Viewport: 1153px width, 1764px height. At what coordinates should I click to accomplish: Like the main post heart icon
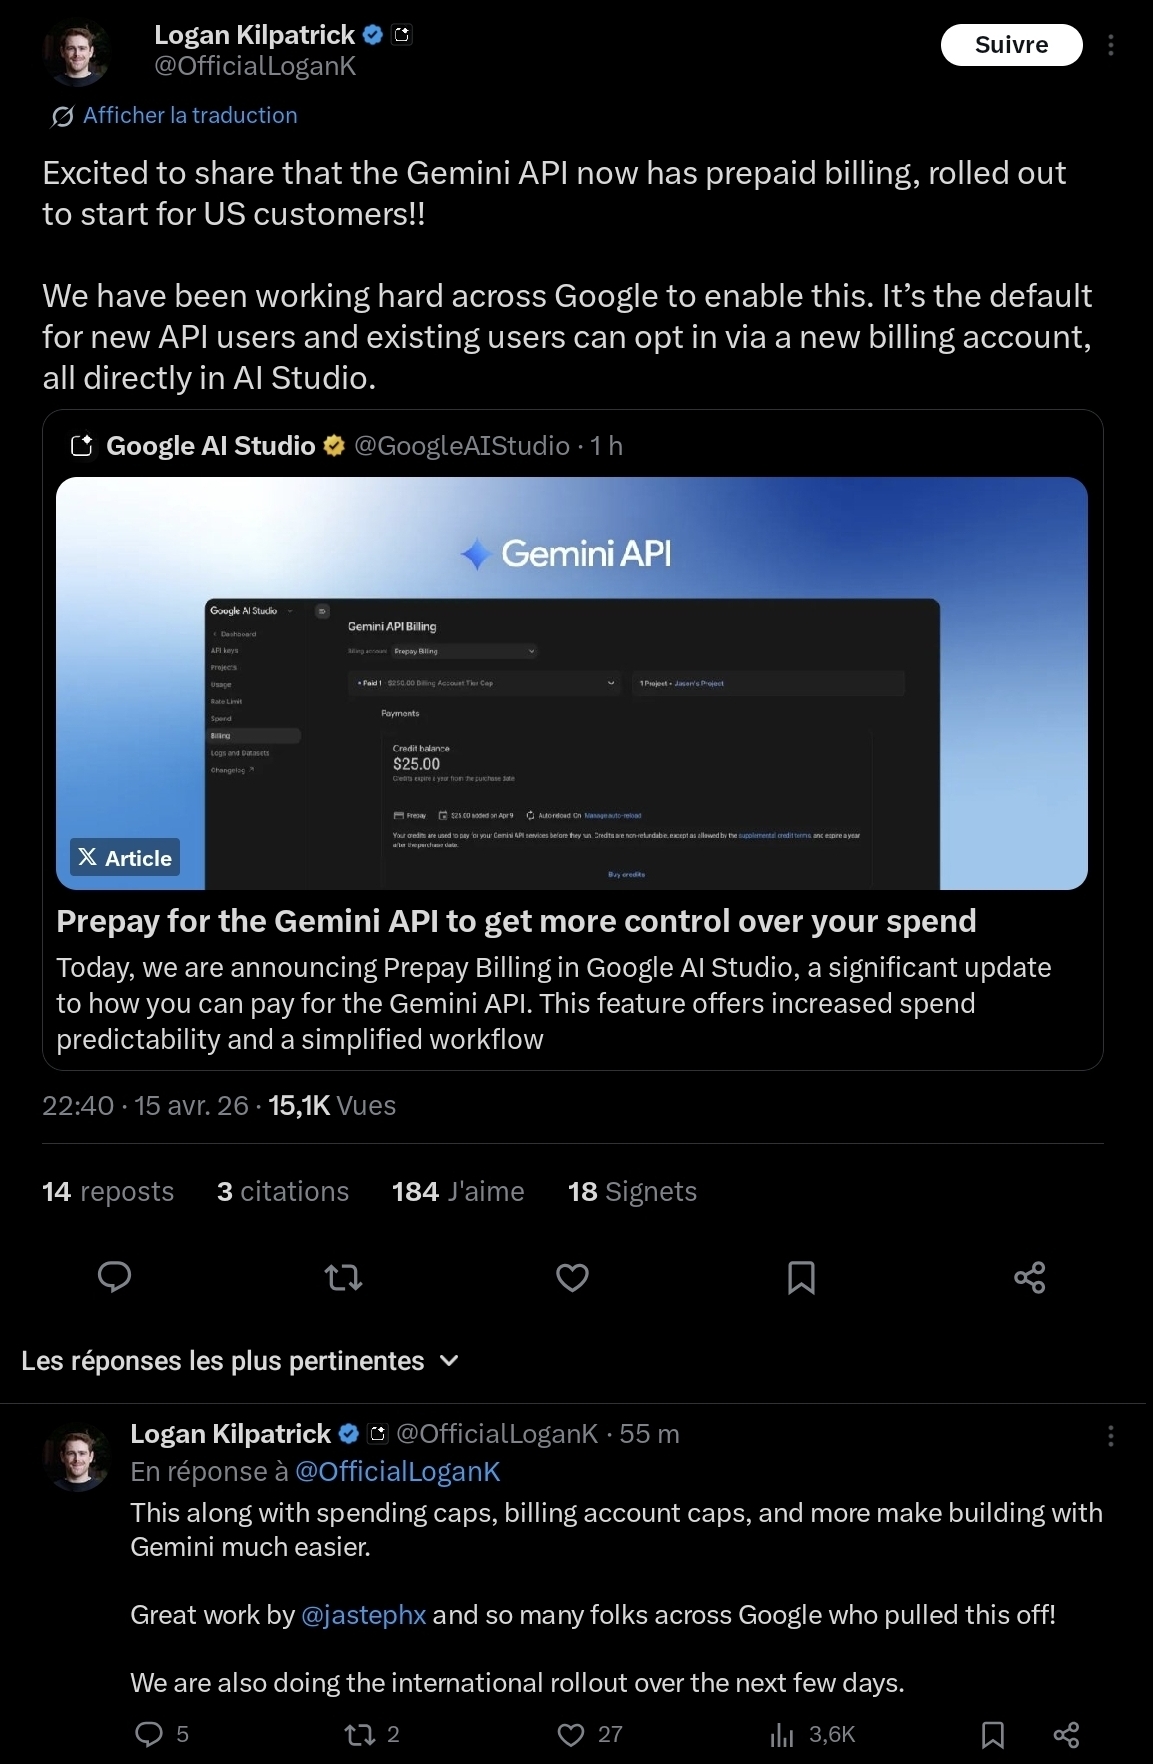pos(572,1277)
